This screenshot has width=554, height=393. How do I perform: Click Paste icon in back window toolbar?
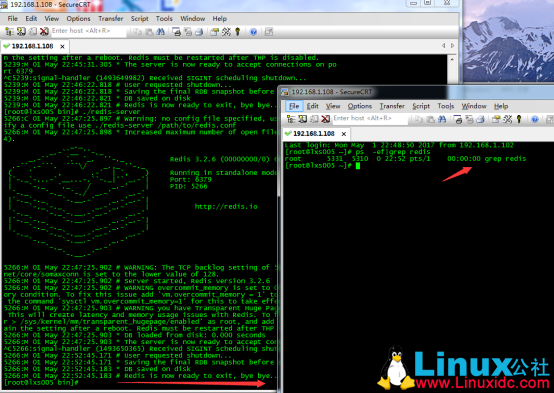click(149, 32)
